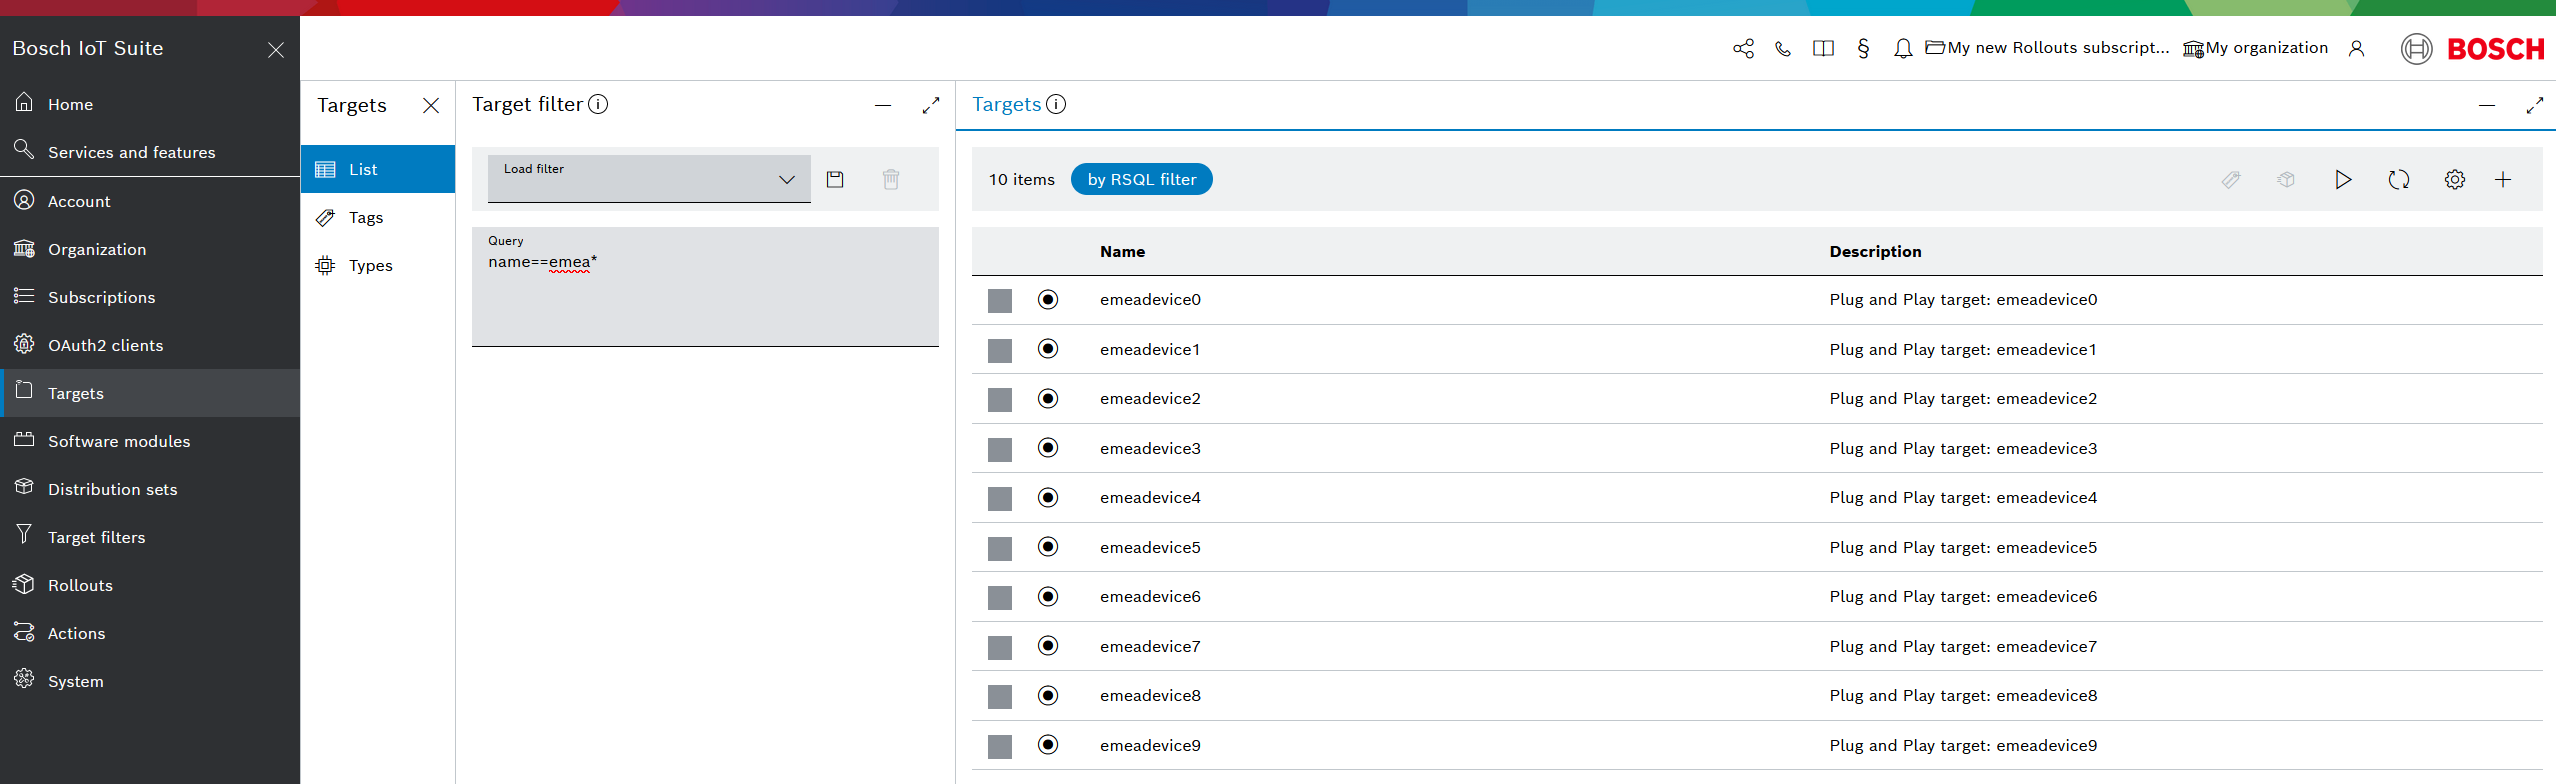Open targets table settings gear icon
Viewport: 2556px width, 784px height.
point(2454,180)
